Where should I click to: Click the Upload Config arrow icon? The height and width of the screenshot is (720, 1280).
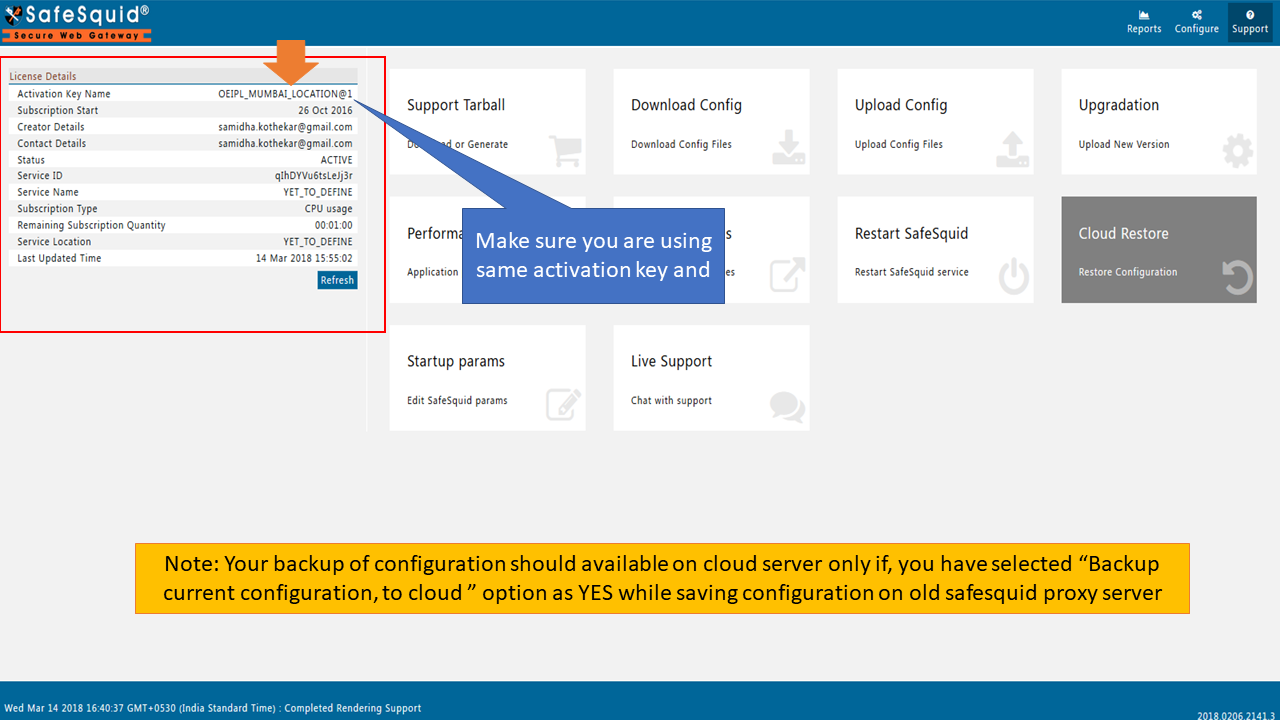tap(1013, 148)
